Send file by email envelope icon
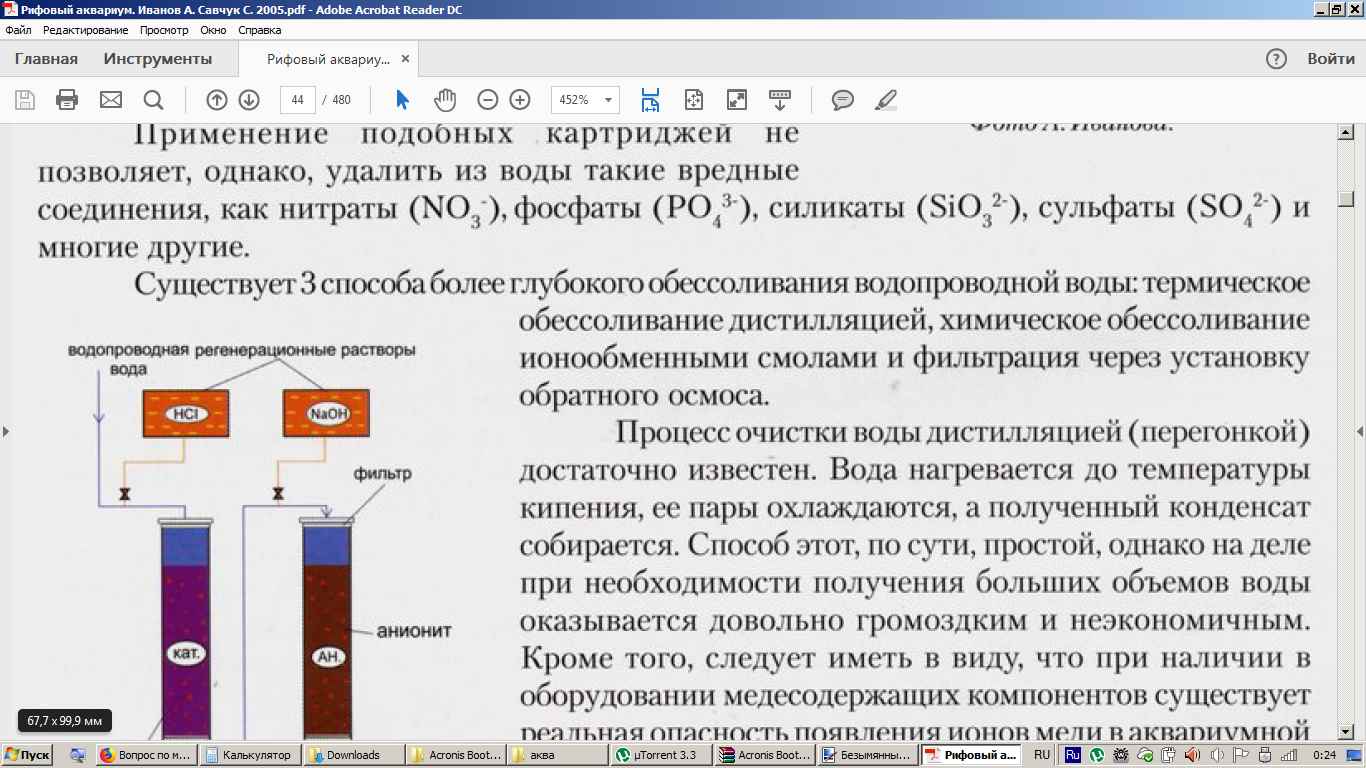The height and width of the screenshot is (768, 1366). click(110, 100)
